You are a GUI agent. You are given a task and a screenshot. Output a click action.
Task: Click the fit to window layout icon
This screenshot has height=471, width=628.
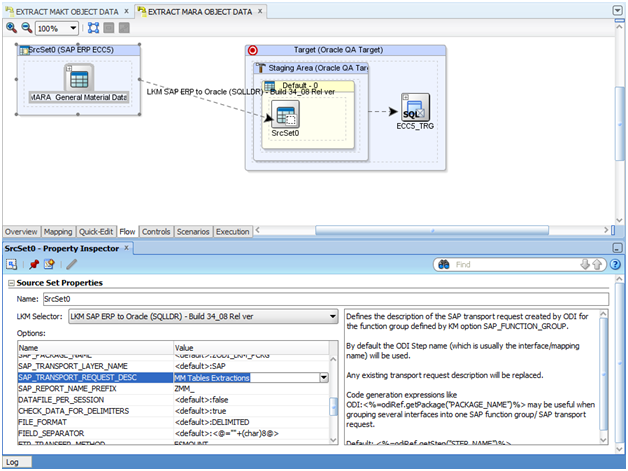coord(93,28)
